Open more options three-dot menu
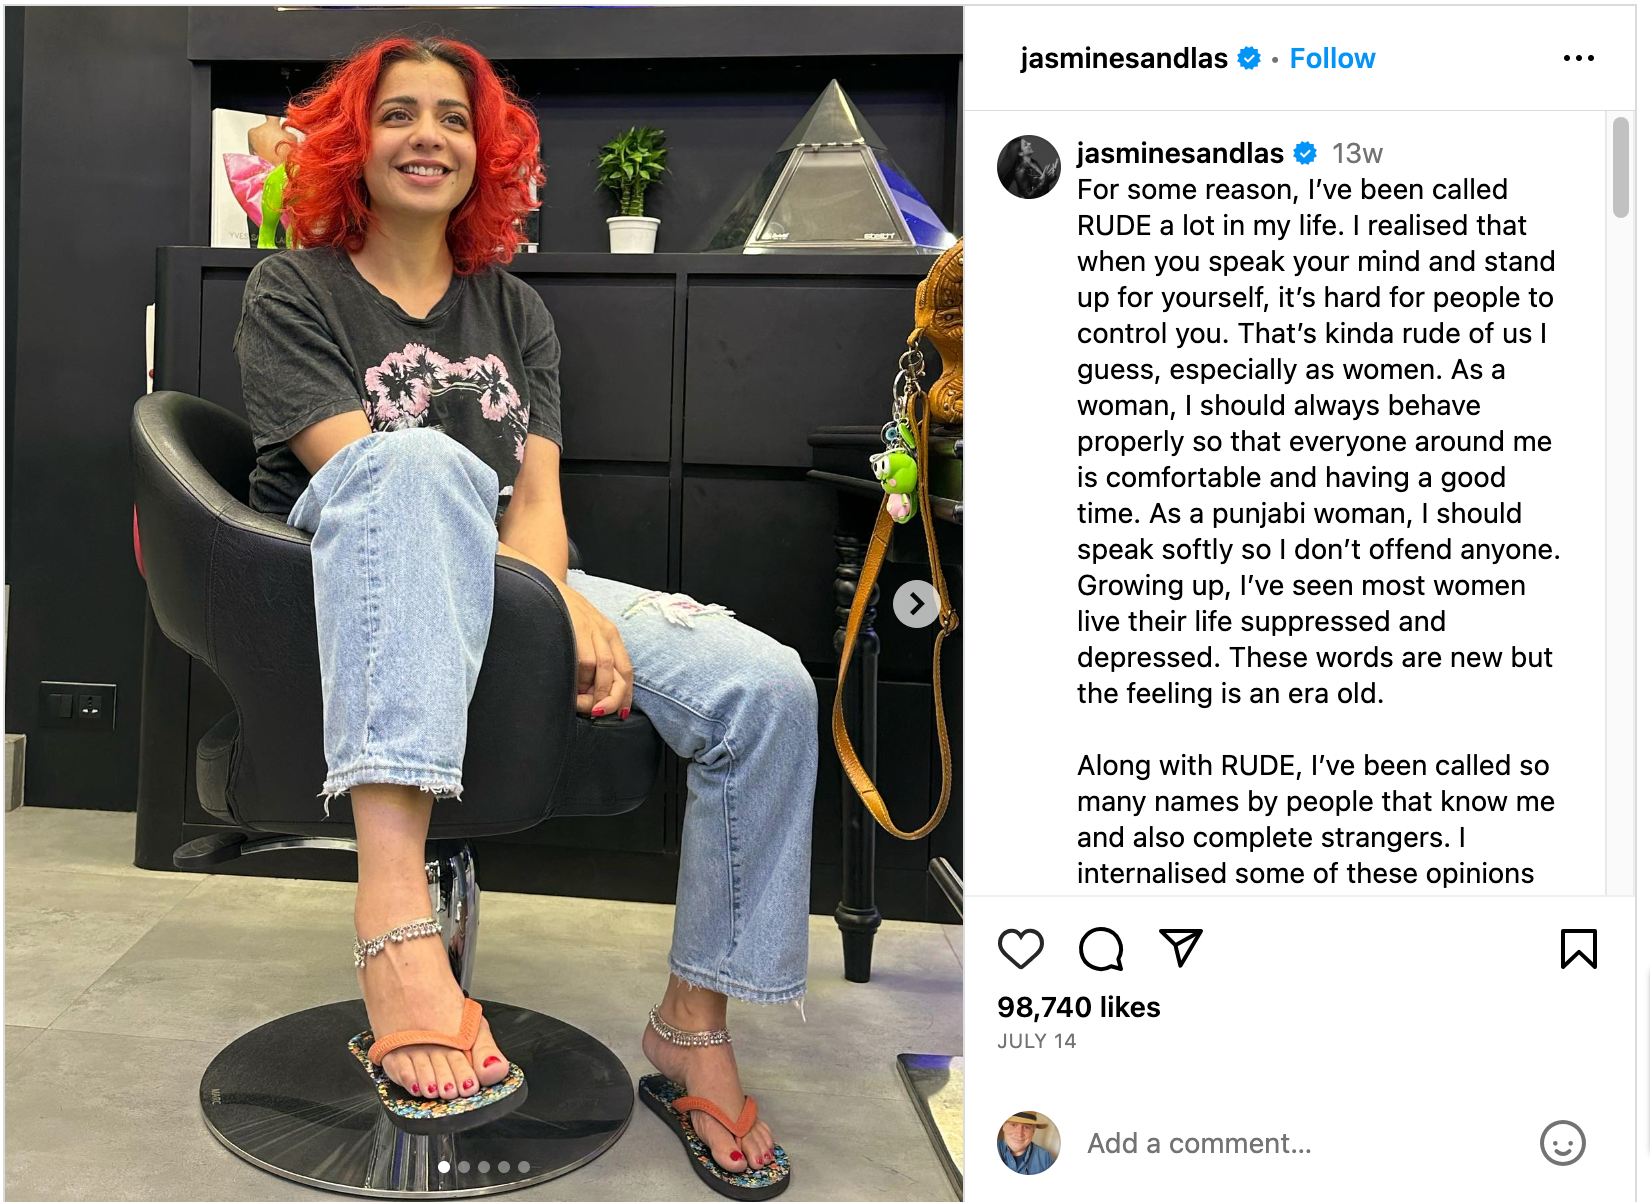Screen dimensions: 1650x1202 (x=1579, y=58)
